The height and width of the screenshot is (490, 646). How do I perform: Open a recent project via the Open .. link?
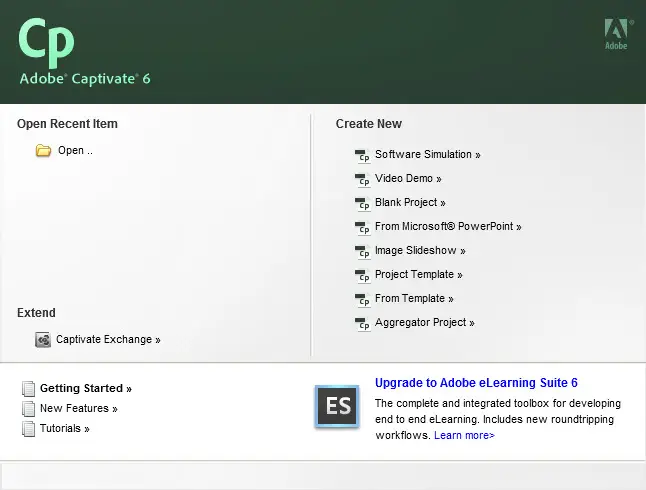click(x=75, y=150)
